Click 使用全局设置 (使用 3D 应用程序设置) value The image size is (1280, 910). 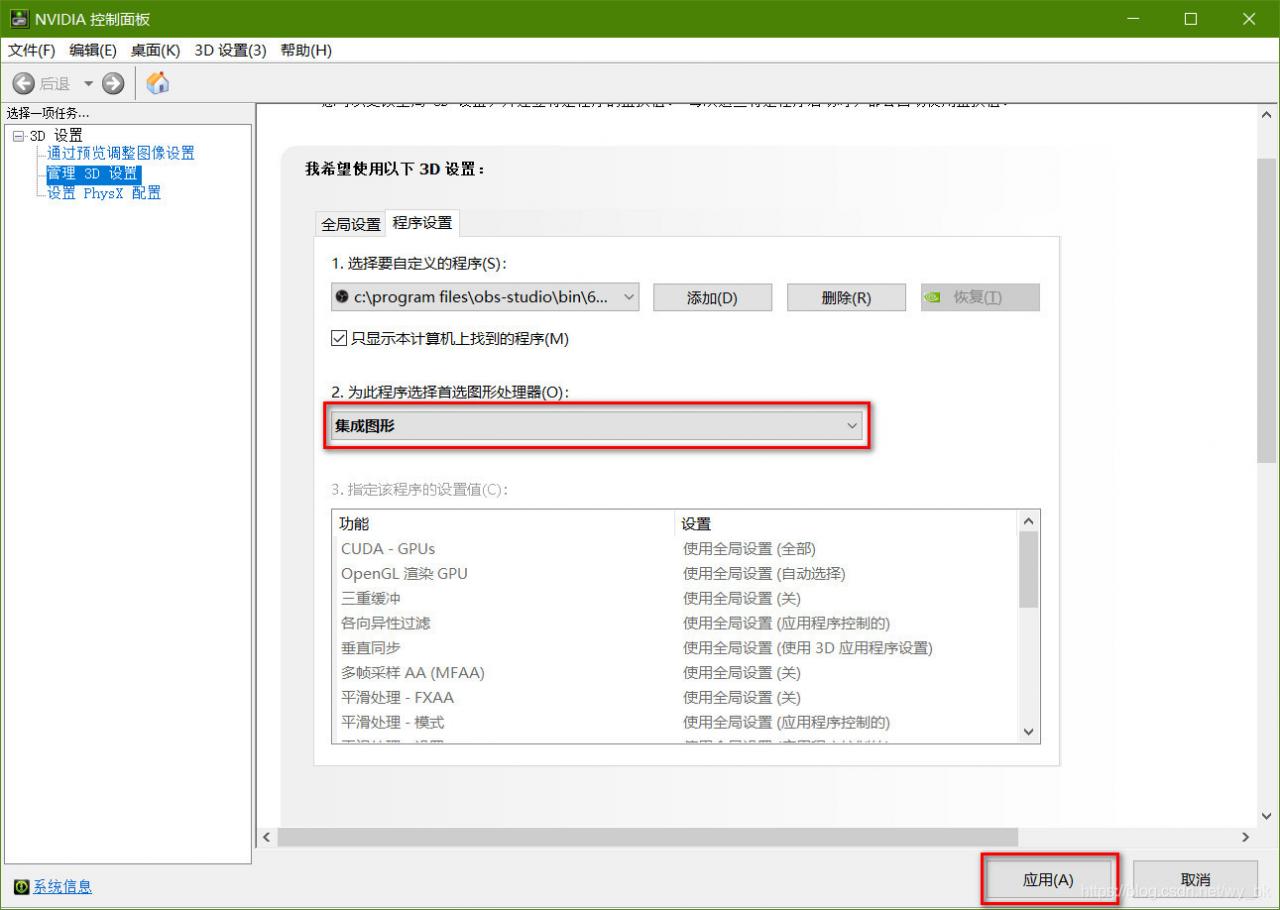[807, 648]
